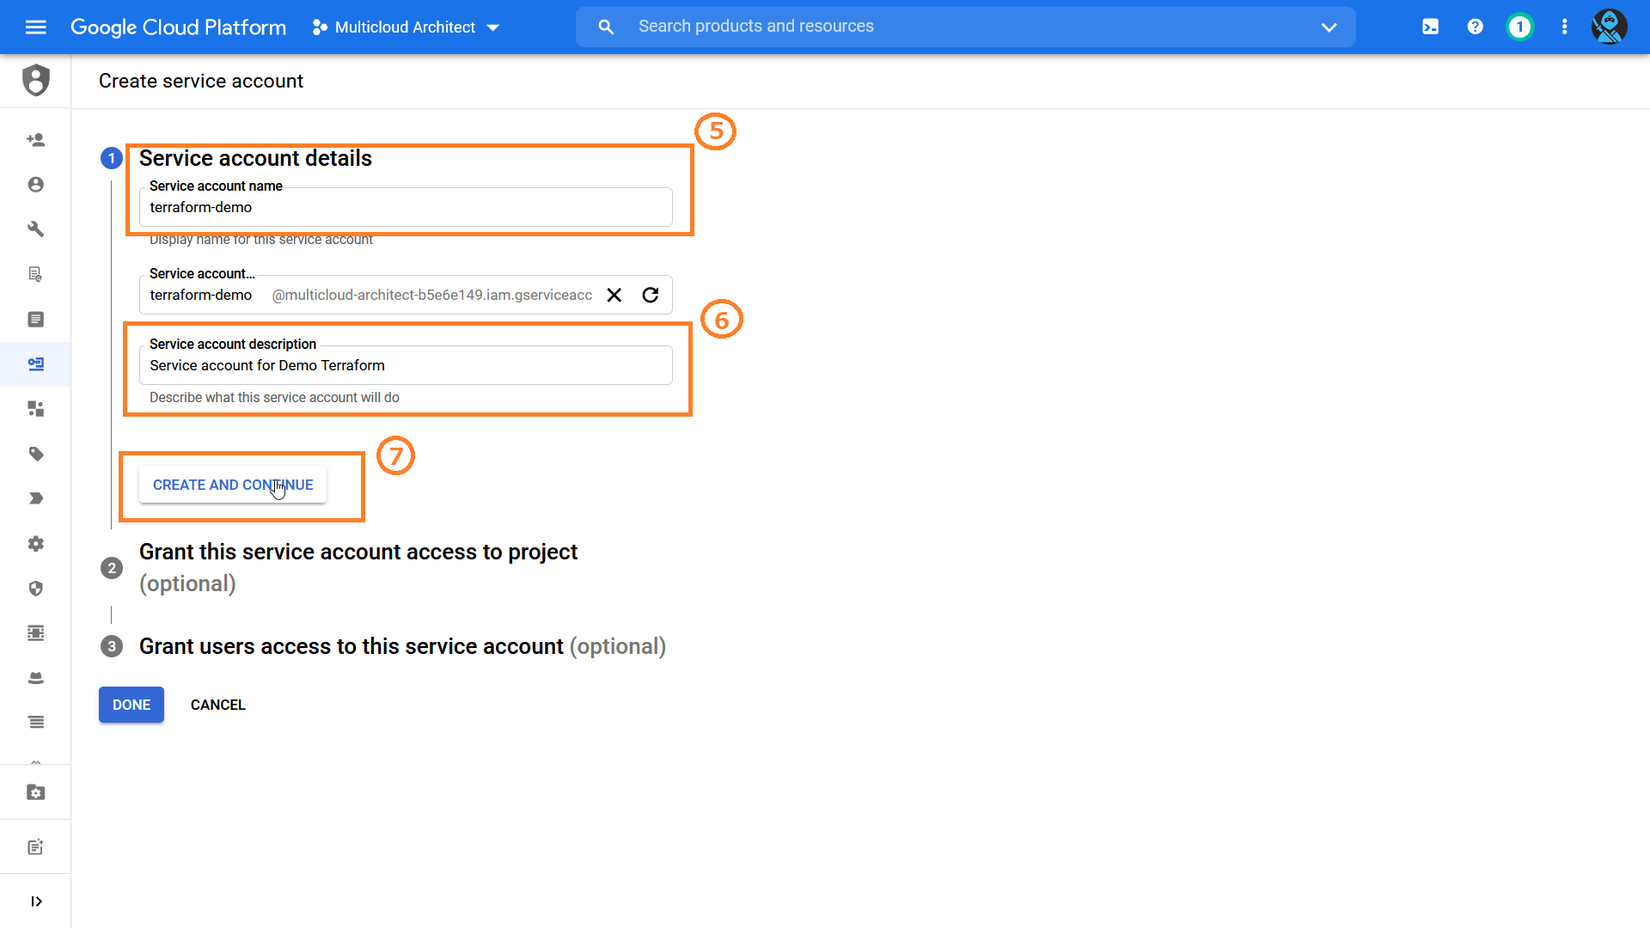The image size is (1650, 928).
Task: Open the gear Settings sidebar icon
Action: [36, 544]
